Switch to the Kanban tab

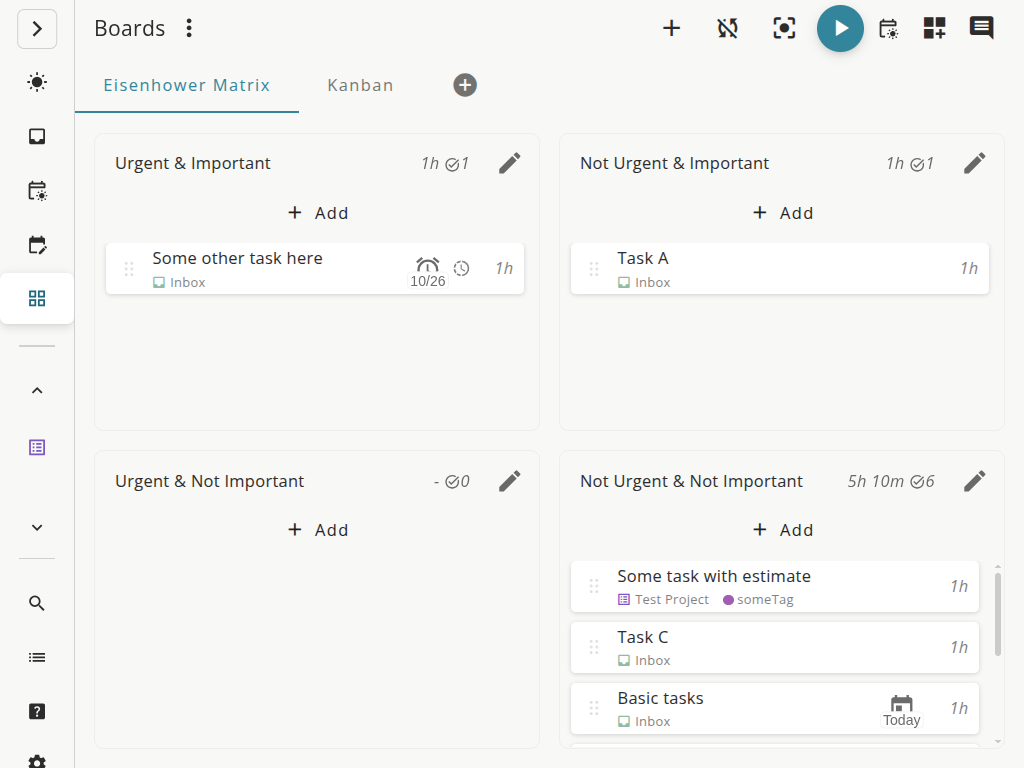point(360,85)
